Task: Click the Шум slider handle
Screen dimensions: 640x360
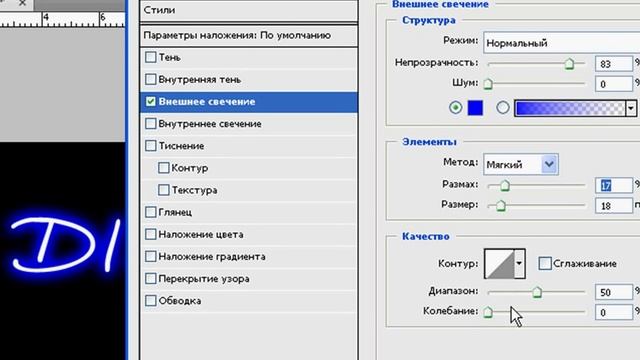Action: [488, 84]
